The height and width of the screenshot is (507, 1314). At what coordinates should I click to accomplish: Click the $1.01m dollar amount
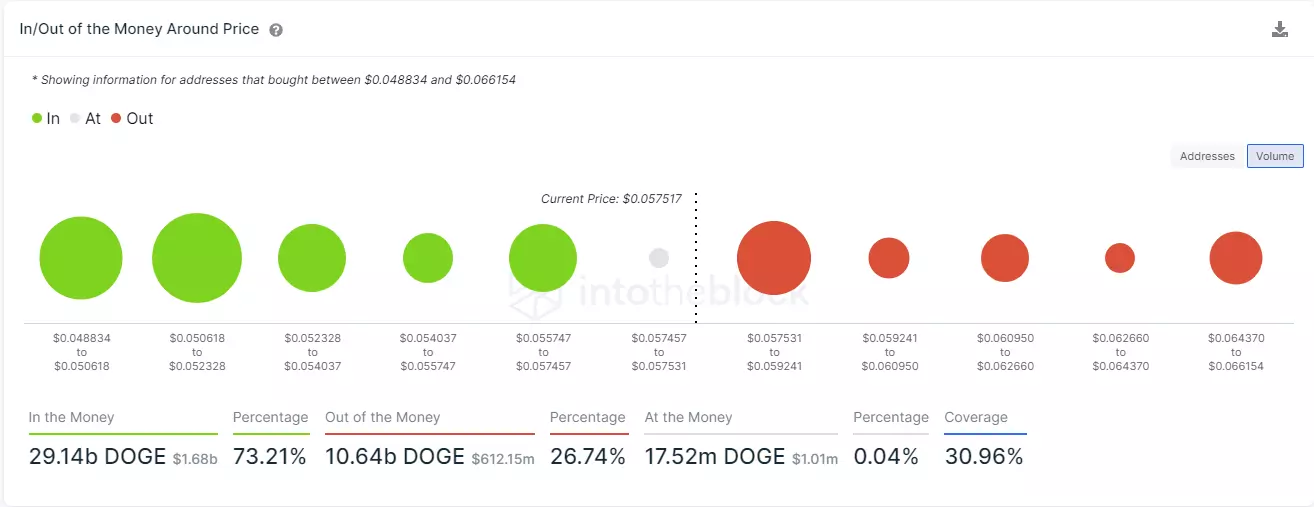814,459
